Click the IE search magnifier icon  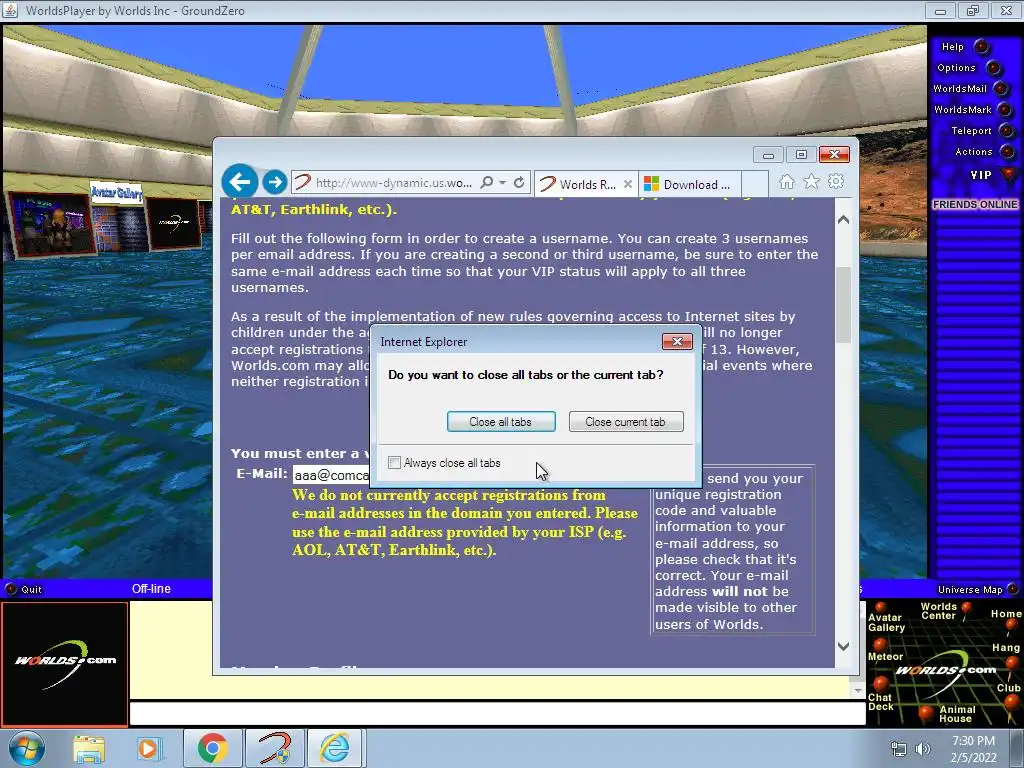(x=487, y=183)
